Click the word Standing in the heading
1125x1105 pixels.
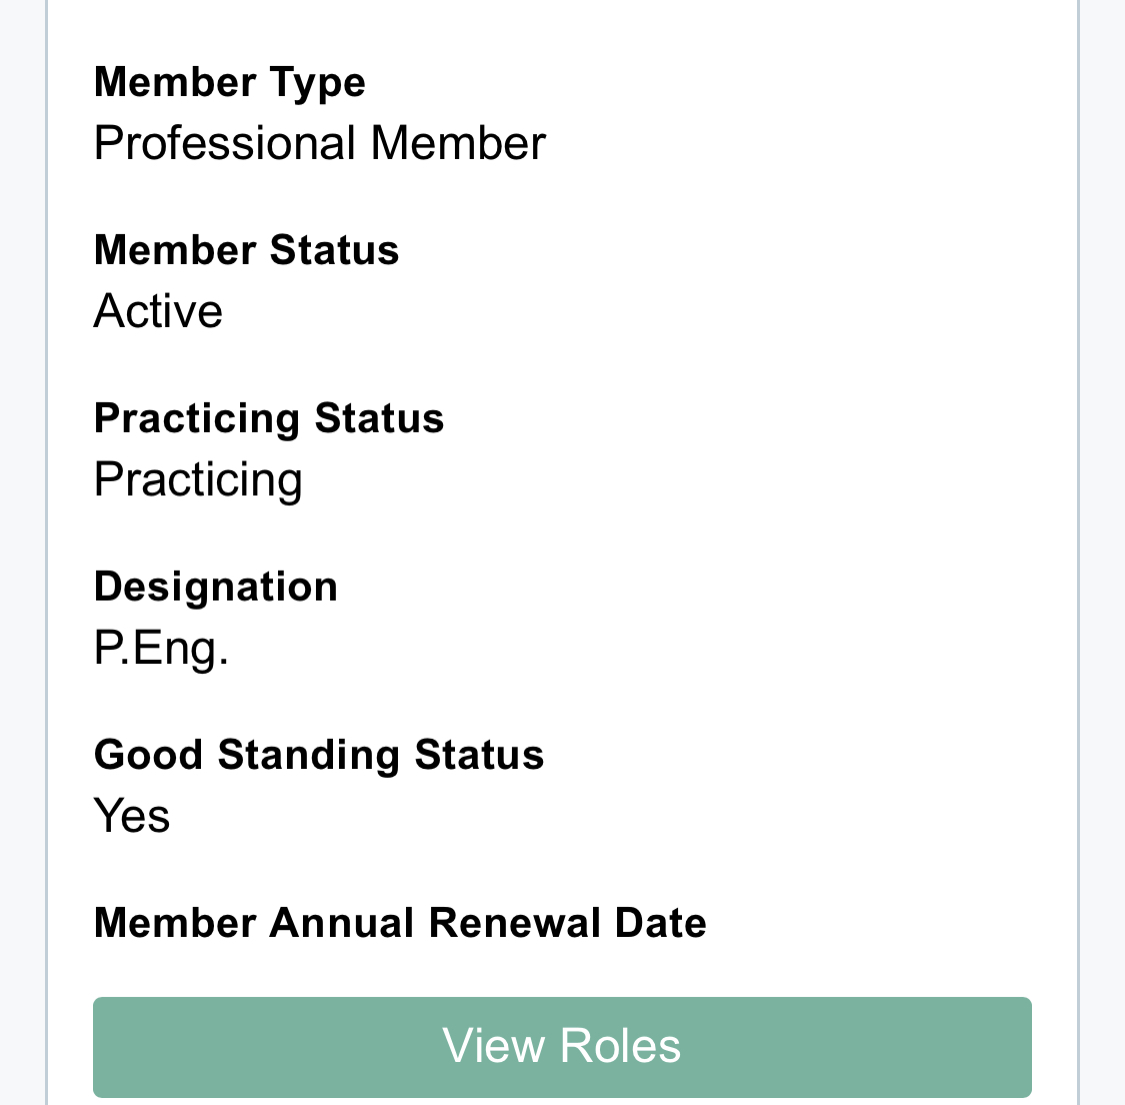tap(309, 756)
